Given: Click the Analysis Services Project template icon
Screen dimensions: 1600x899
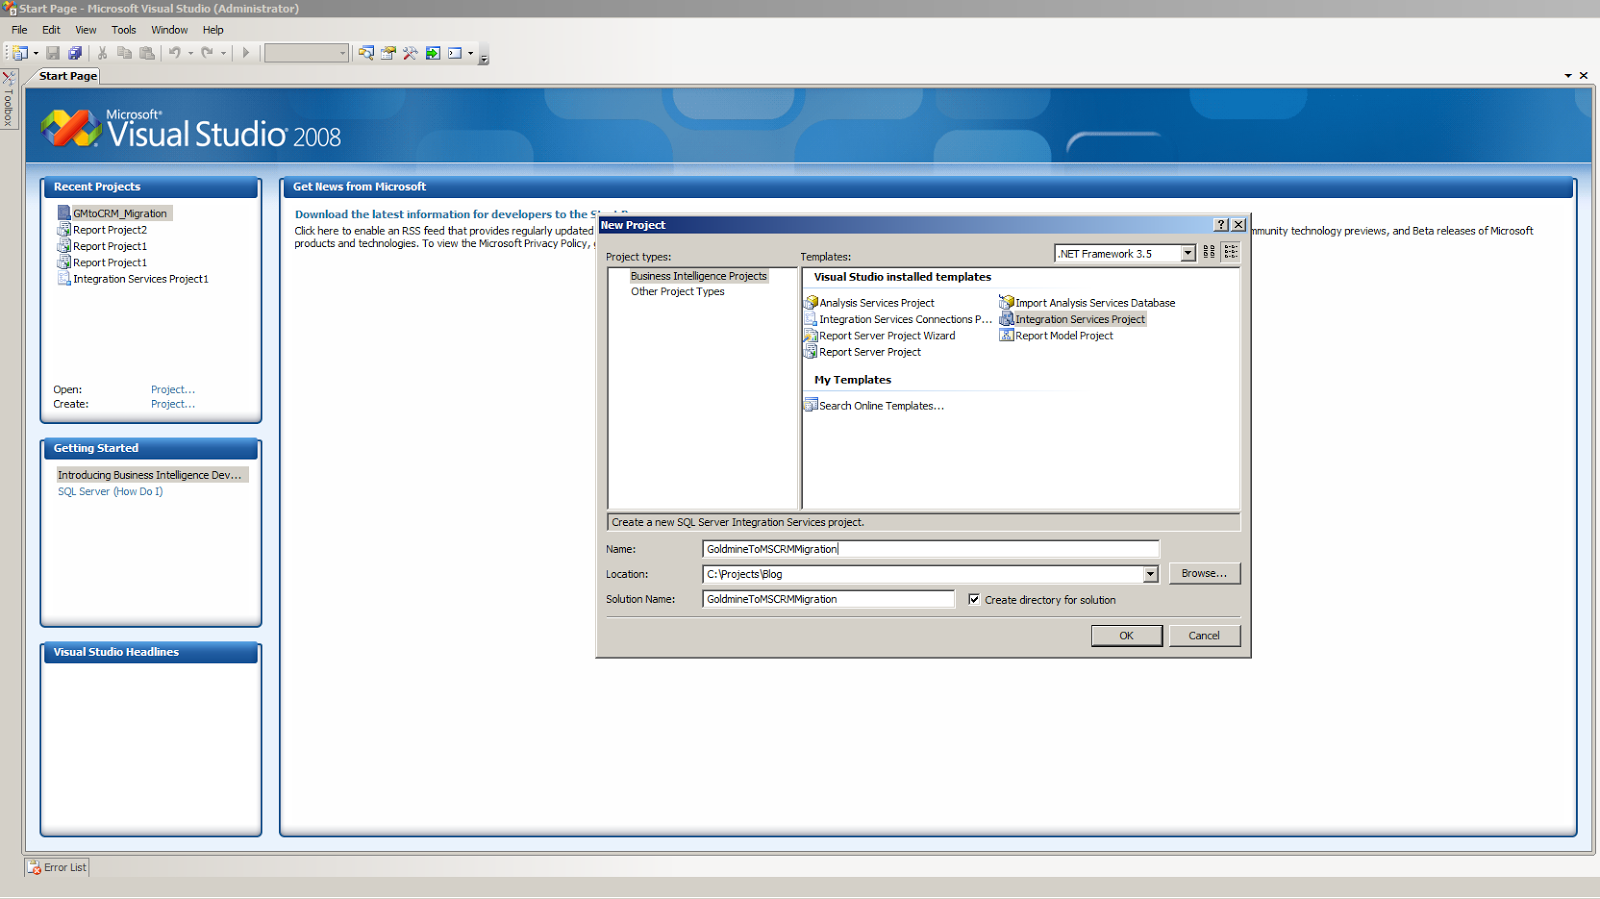Looking at the screenshot, I should pyautogui.click(x=811, y=302).
